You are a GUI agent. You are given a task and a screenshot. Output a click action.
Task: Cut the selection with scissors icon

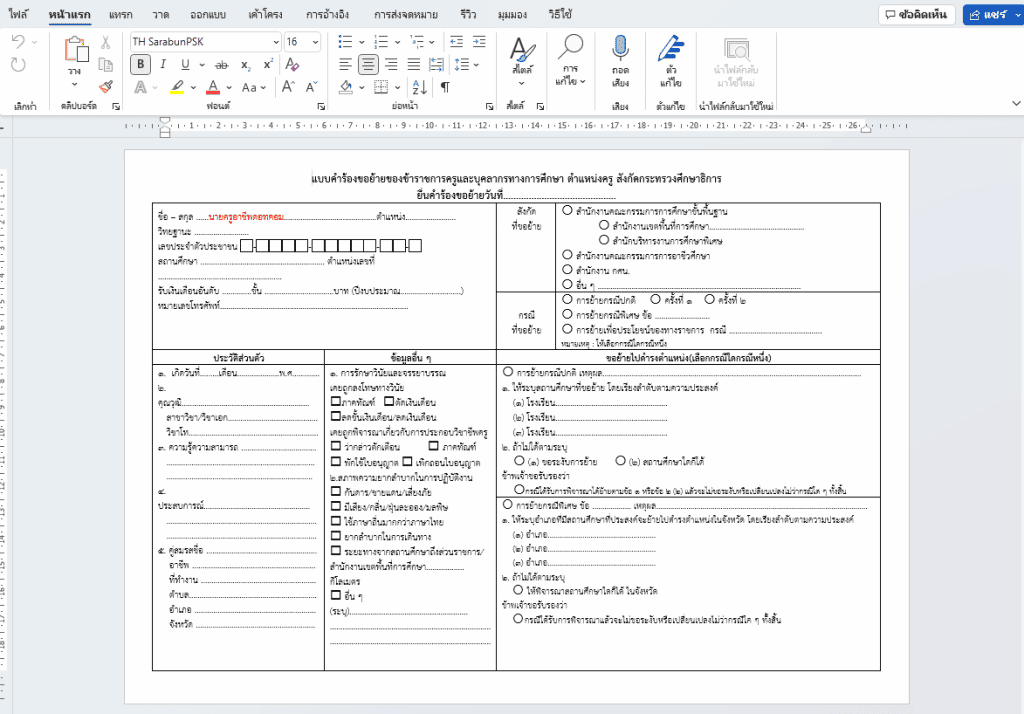105,42
